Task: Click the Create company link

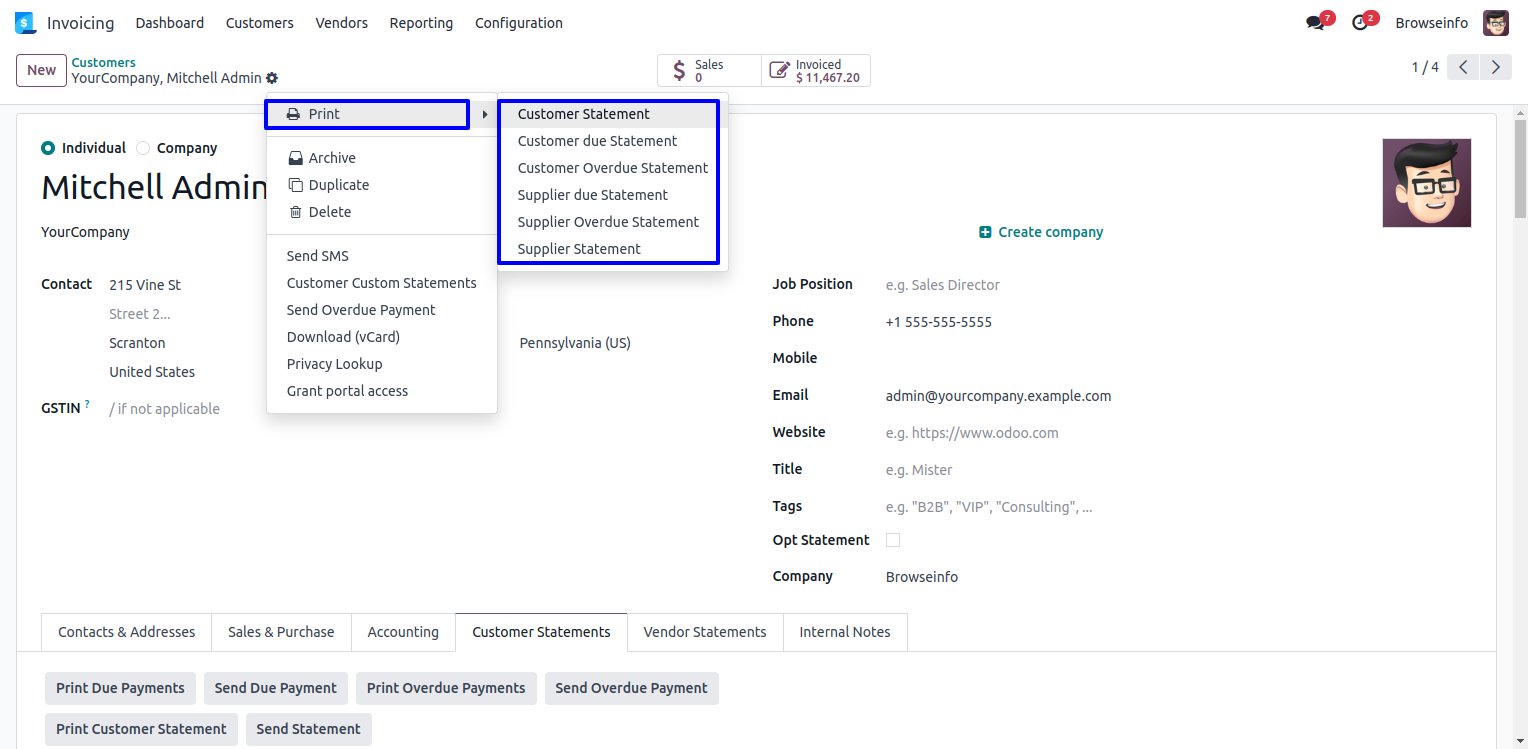Action: coord(1050,232)
